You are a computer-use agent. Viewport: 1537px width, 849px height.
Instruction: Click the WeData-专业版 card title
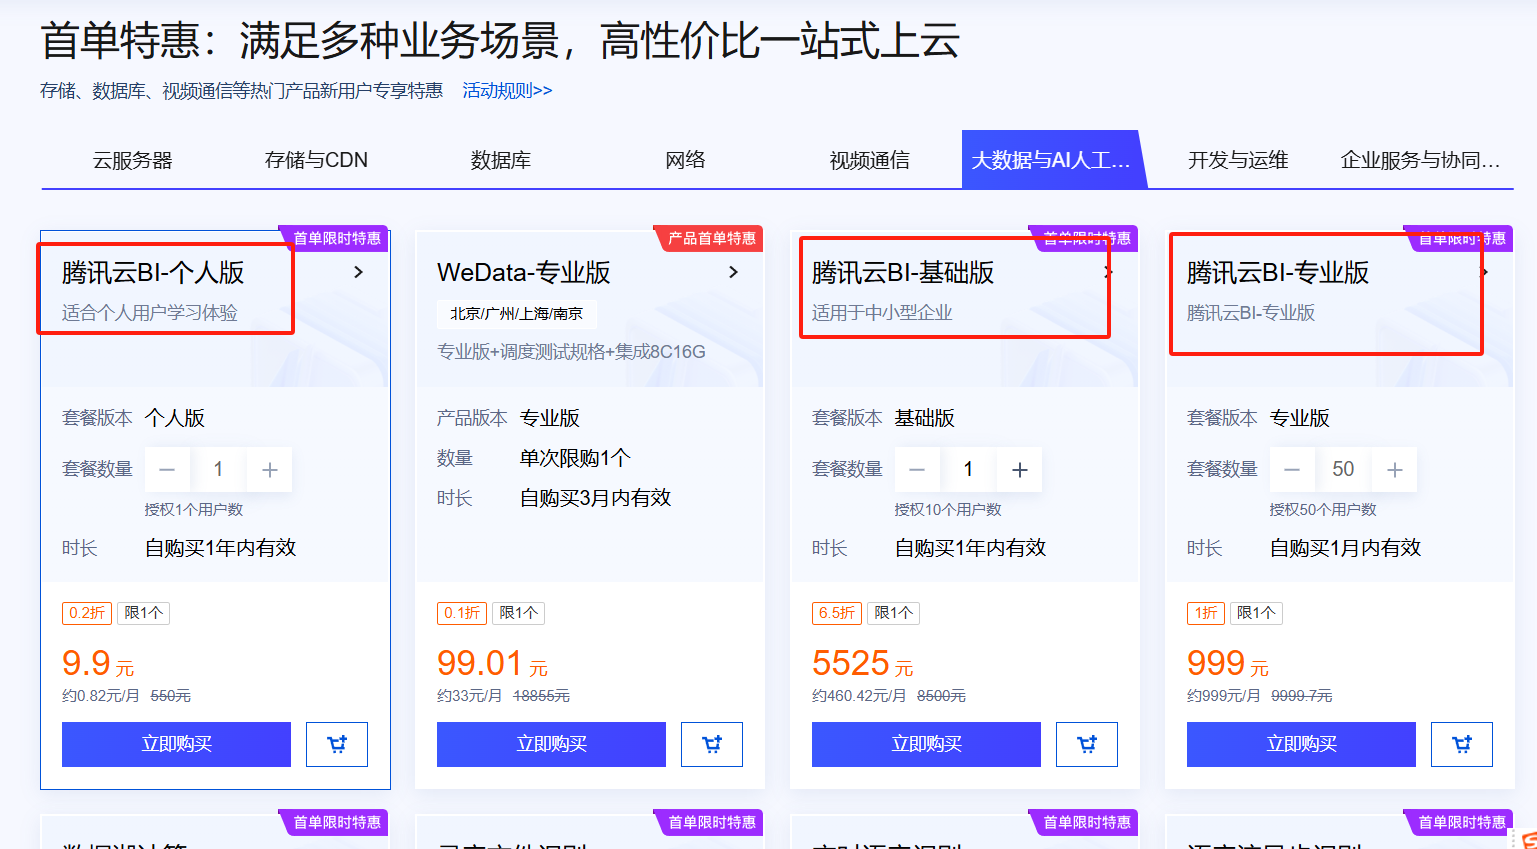(524, 272)
